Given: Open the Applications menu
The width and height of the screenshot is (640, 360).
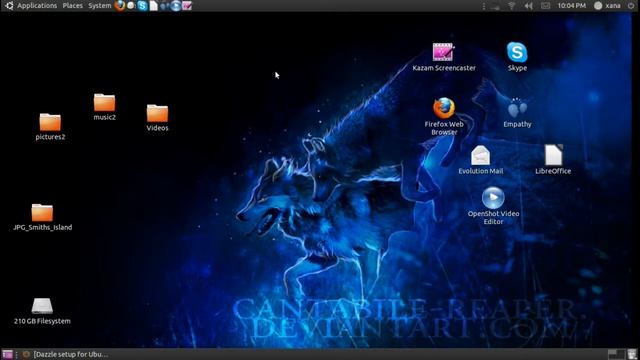Looking at the screenshot, I should pyautogui.click(x=37, y=6).
